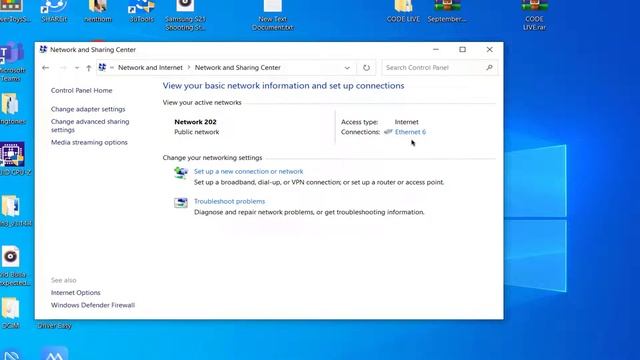Refresh the Network and Sharing Center

point(366,68)
